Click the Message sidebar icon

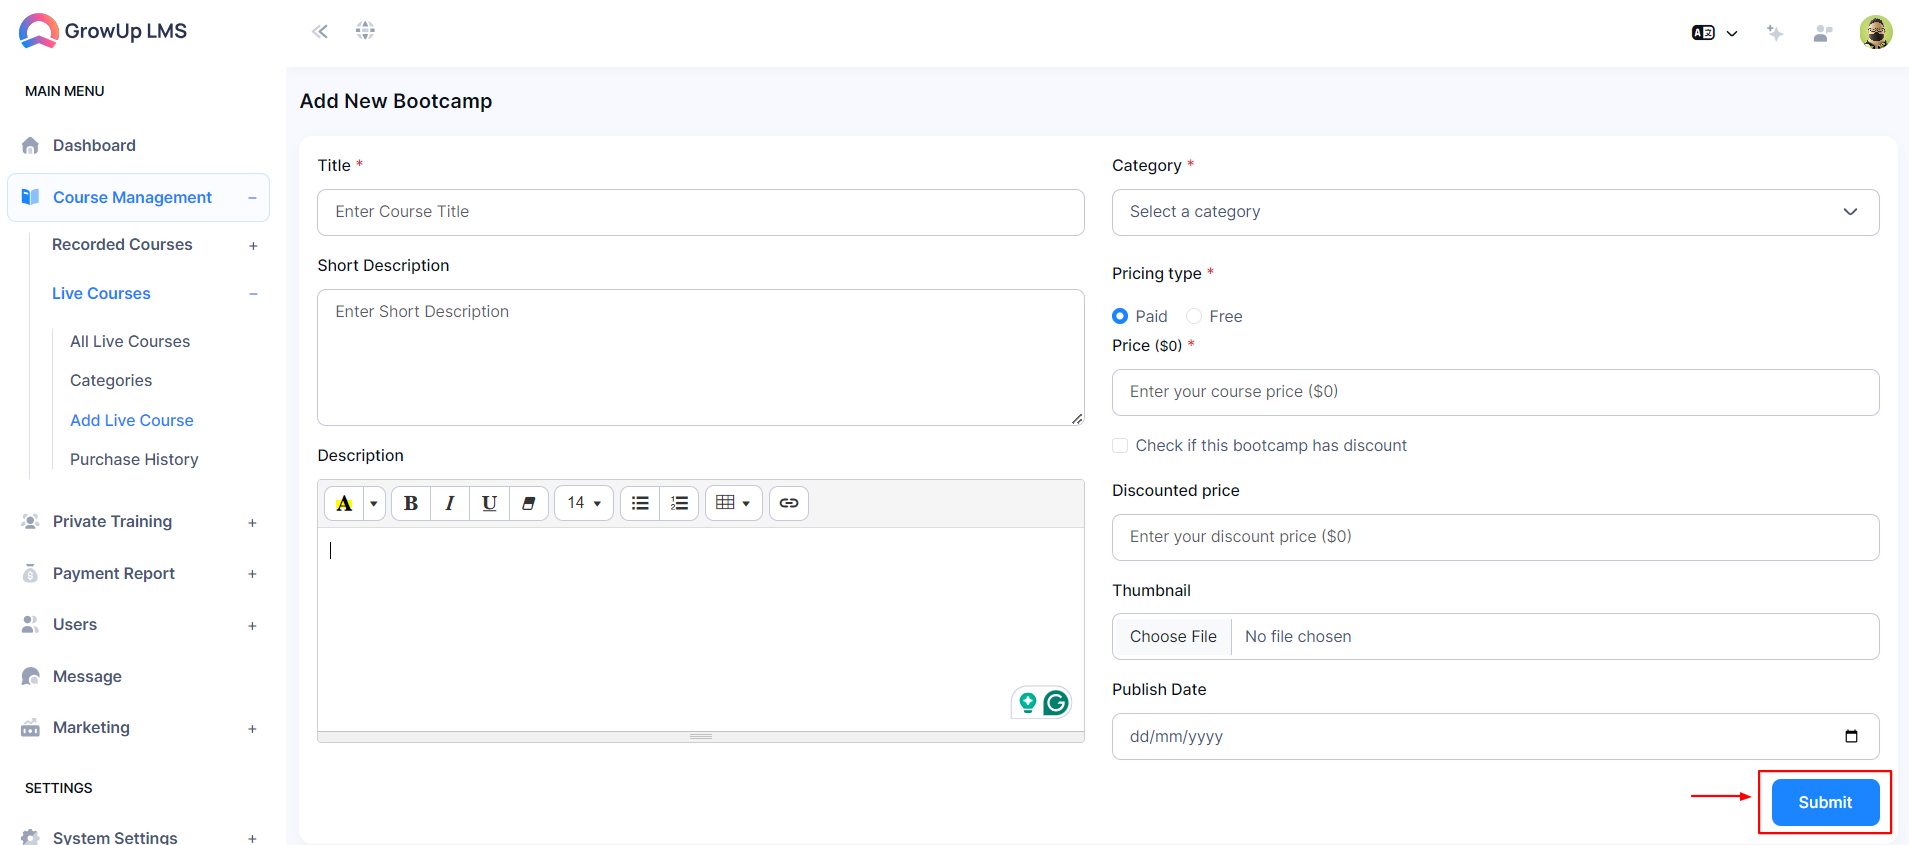tap(31, 676)
